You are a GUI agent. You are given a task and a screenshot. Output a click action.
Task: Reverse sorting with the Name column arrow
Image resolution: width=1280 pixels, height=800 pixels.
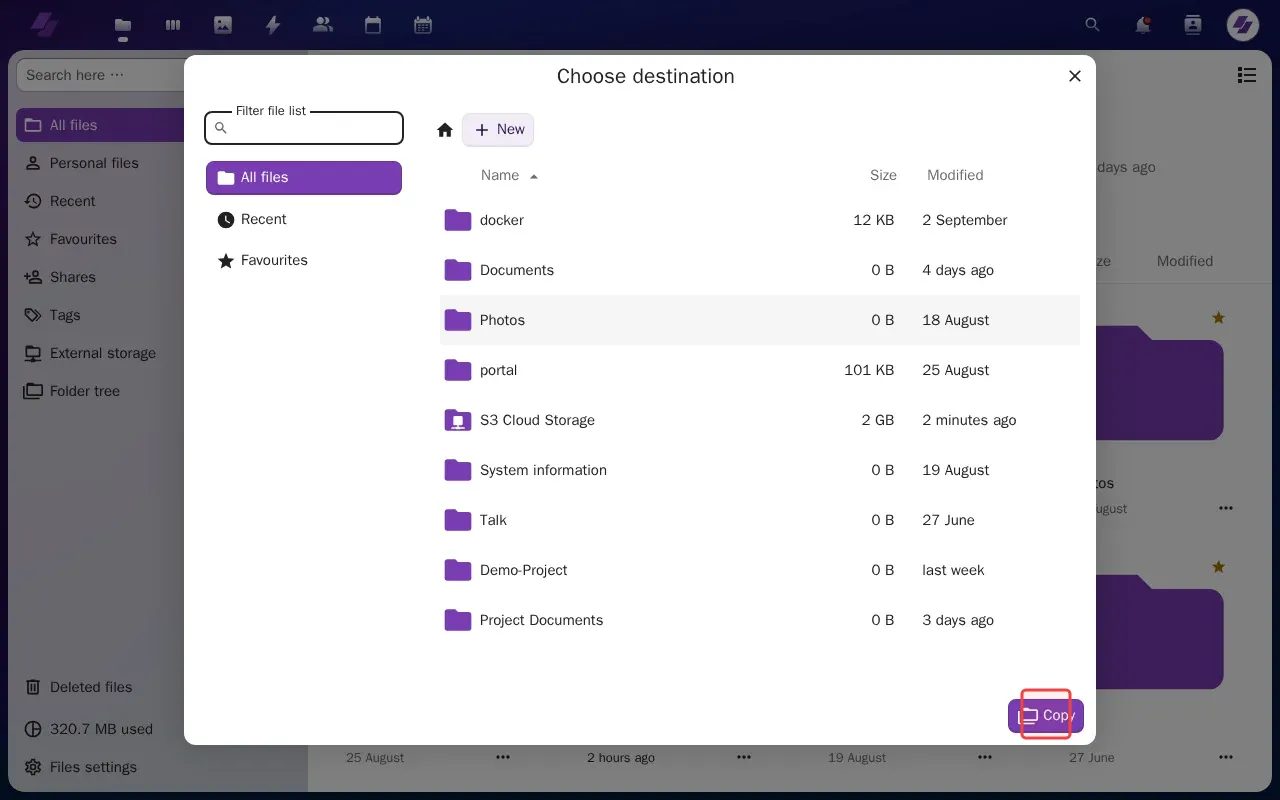tap(533, 175)
